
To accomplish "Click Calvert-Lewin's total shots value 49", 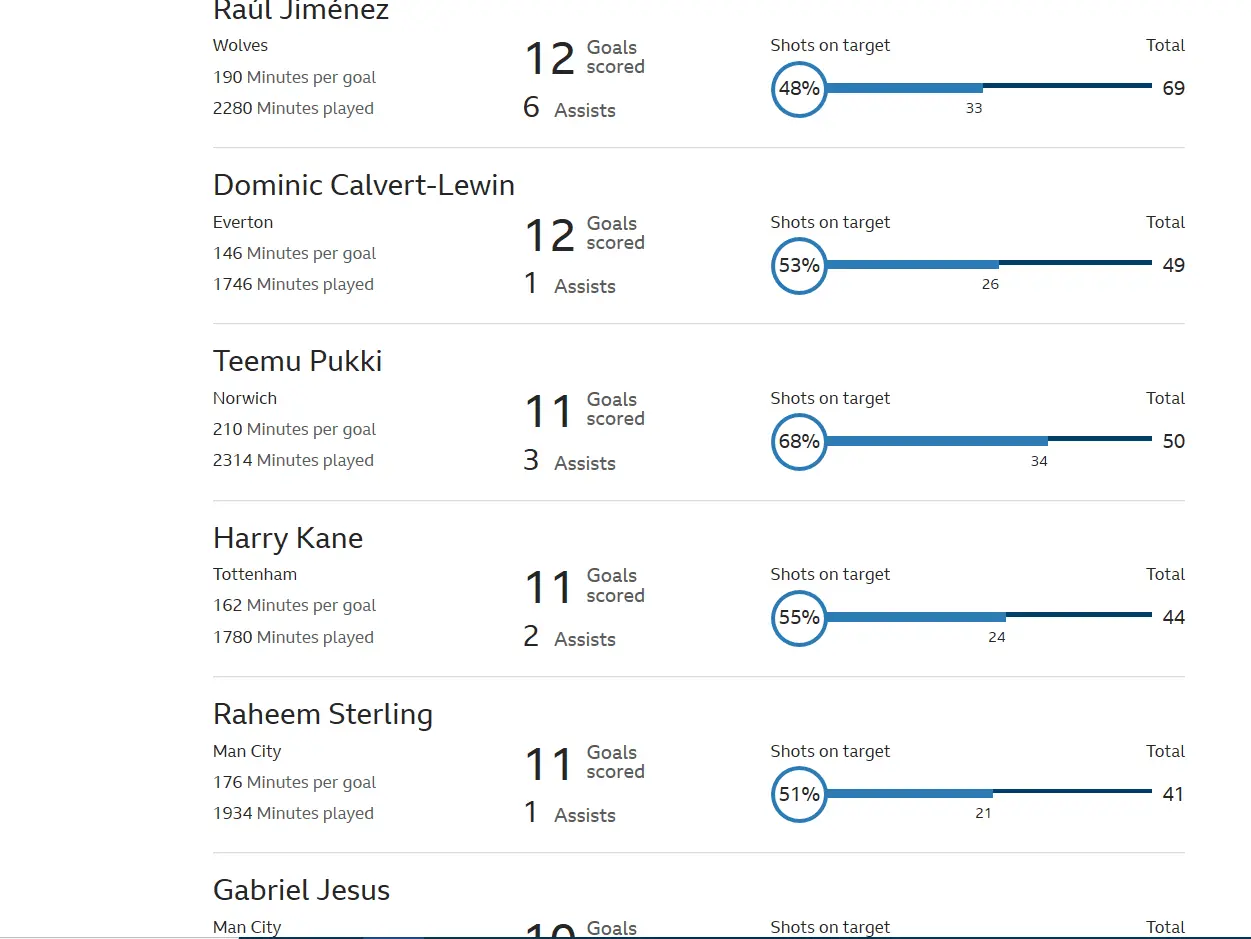I will tap(1173, 266).
